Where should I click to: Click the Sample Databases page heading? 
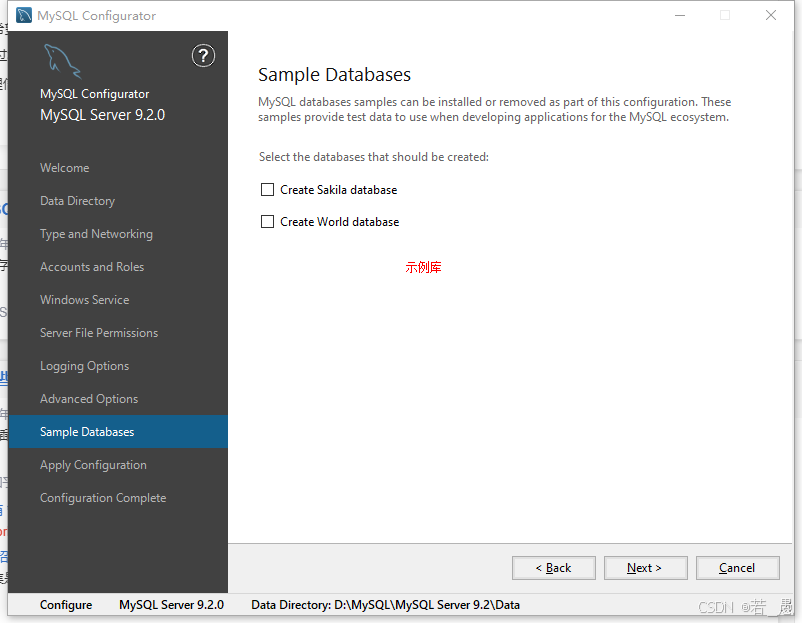pos(334,75)
